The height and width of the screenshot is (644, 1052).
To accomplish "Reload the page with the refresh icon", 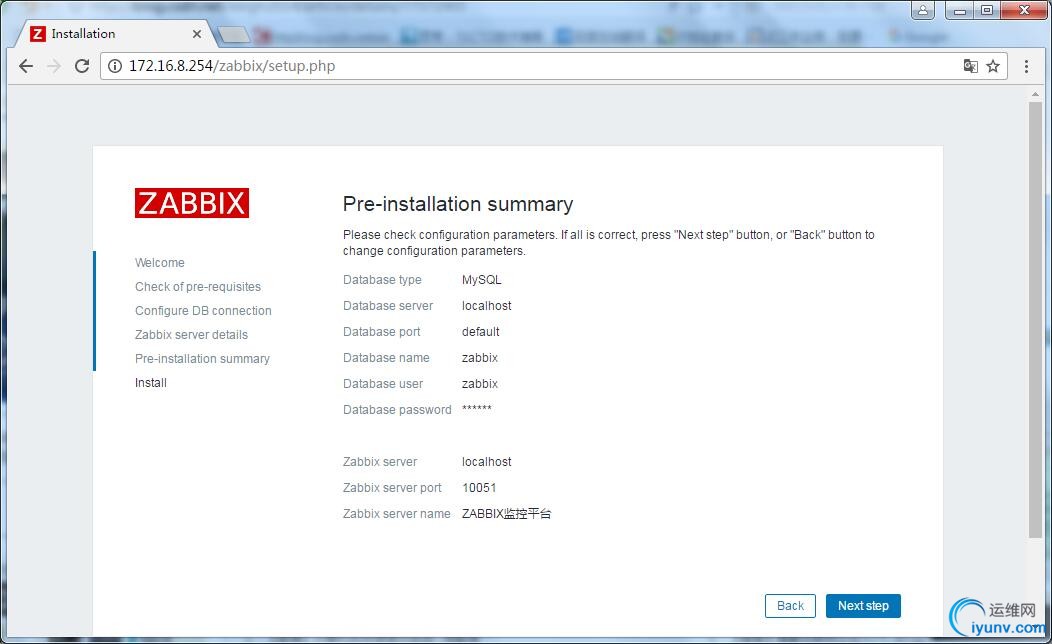I will pos(82,66).
